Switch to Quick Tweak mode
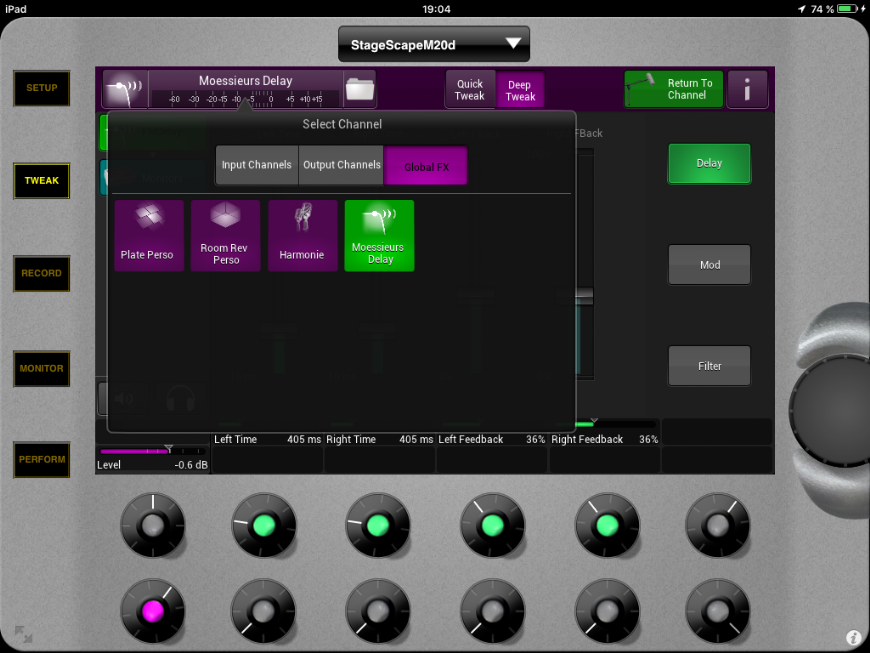The width and height of the screenshot is (870, 653). tap(470, 90)
